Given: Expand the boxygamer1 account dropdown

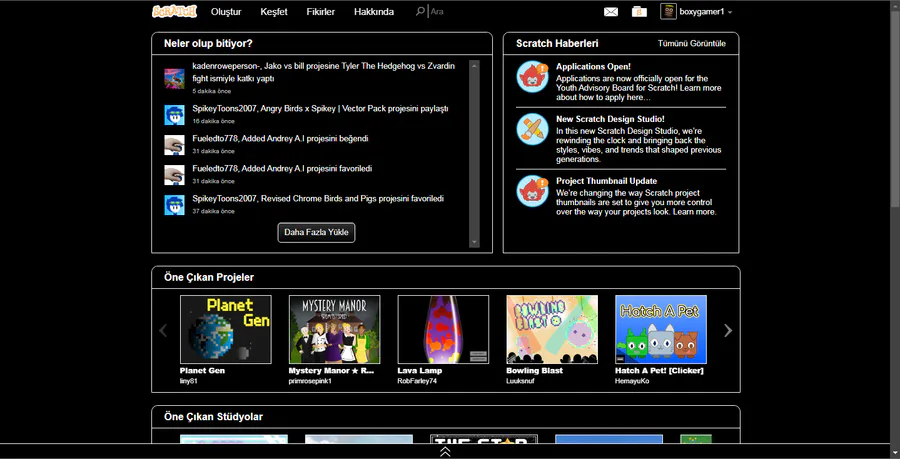Looking at the screenshot, I should (730, 12).
